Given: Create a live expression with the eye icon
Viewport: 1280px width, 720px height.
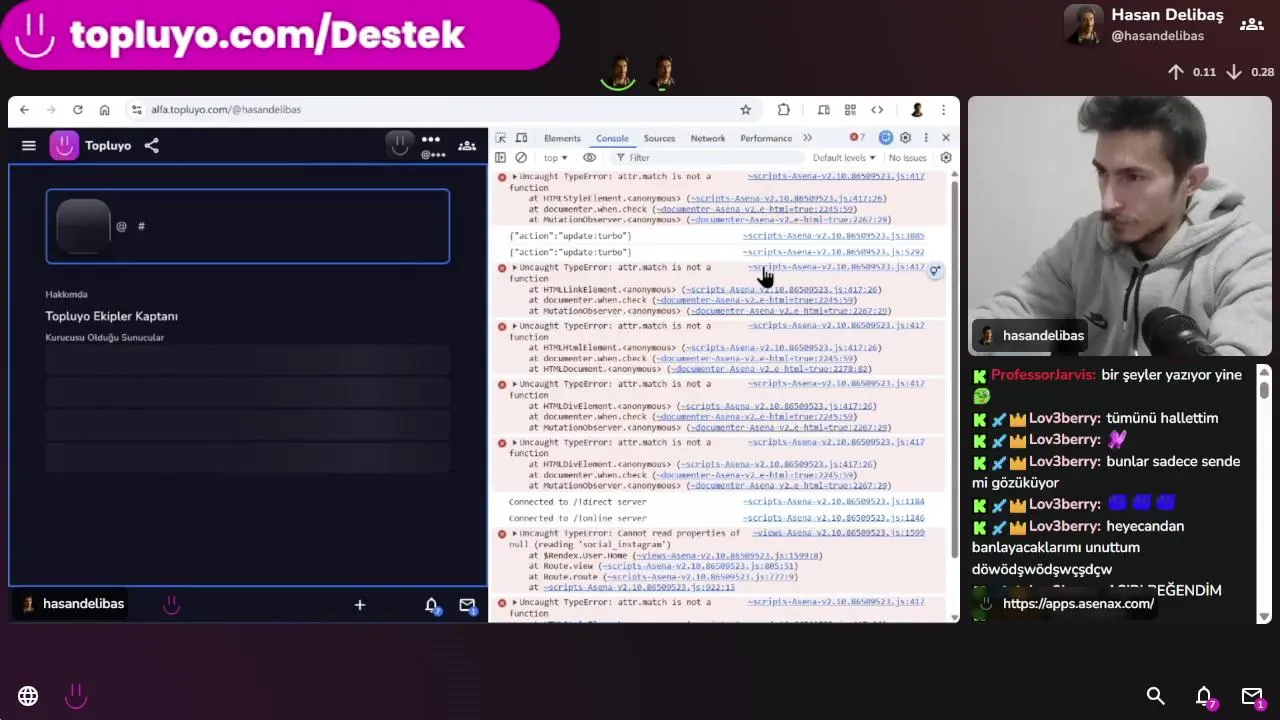Looking at the screenshot, I should click(590, 158).
